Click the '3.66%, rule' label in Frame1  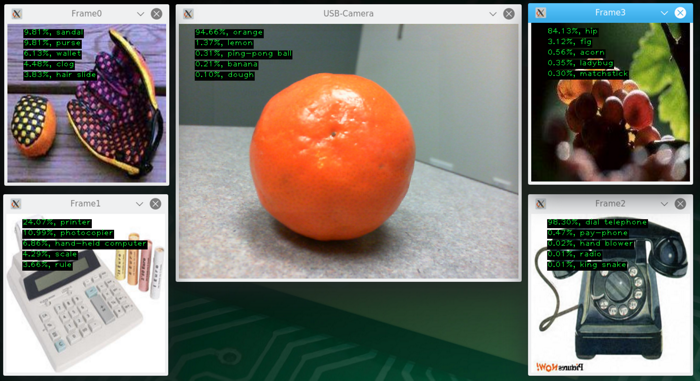click(47, 265)
